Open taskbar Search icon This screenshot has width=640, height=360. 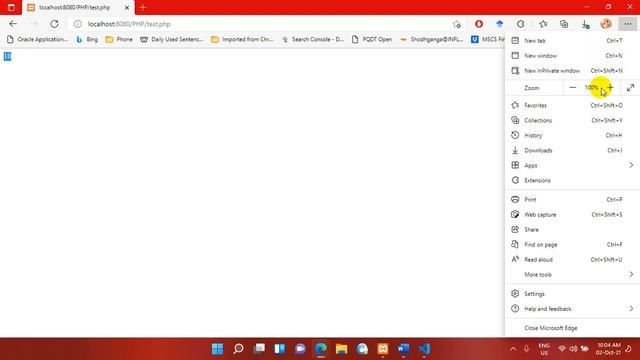[x=238, y=349]
